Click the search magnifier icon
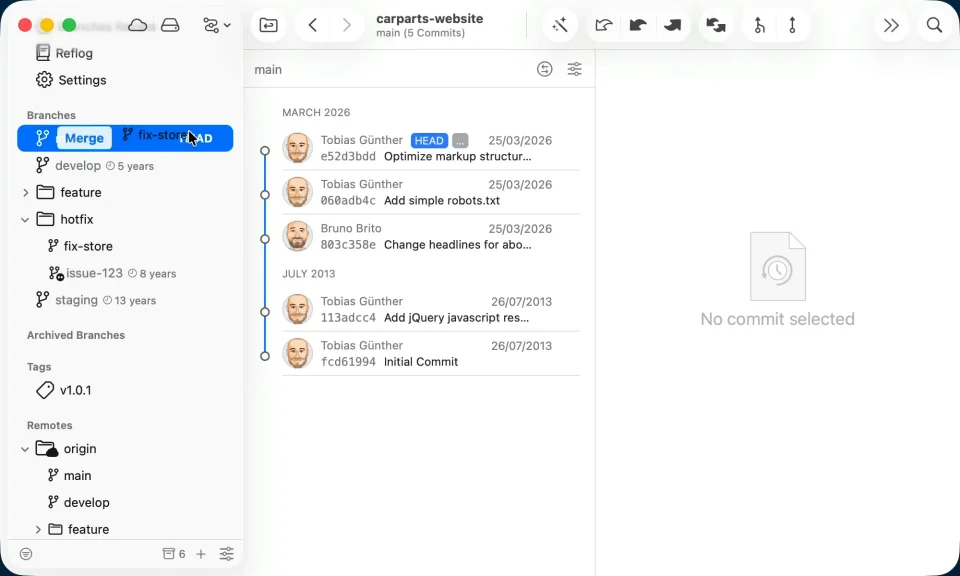The image size is (960, 576). [934, 25]
